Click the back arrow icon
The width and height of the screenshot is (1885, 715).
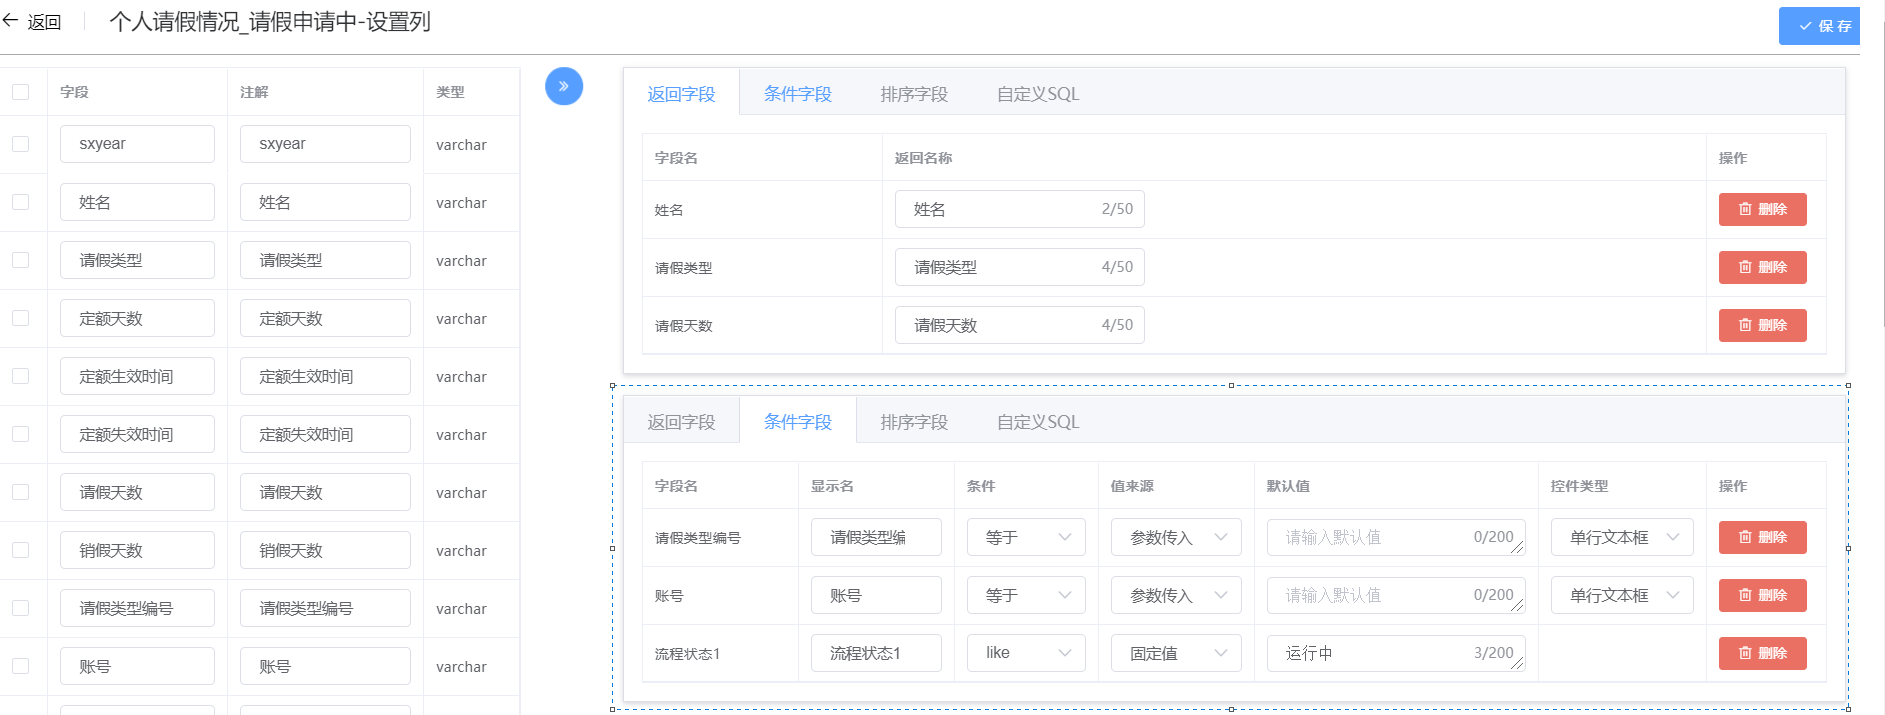pos(11,21)
